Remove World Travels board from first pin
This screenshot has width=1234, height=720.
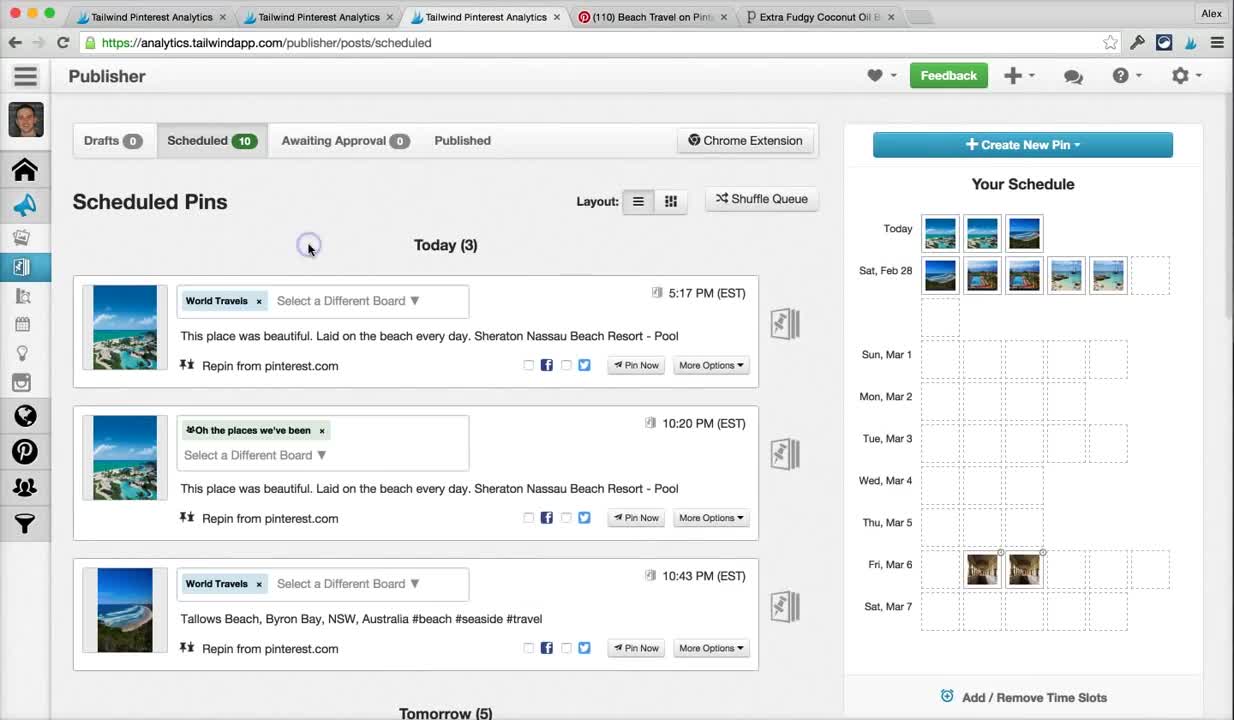(259, 302)
